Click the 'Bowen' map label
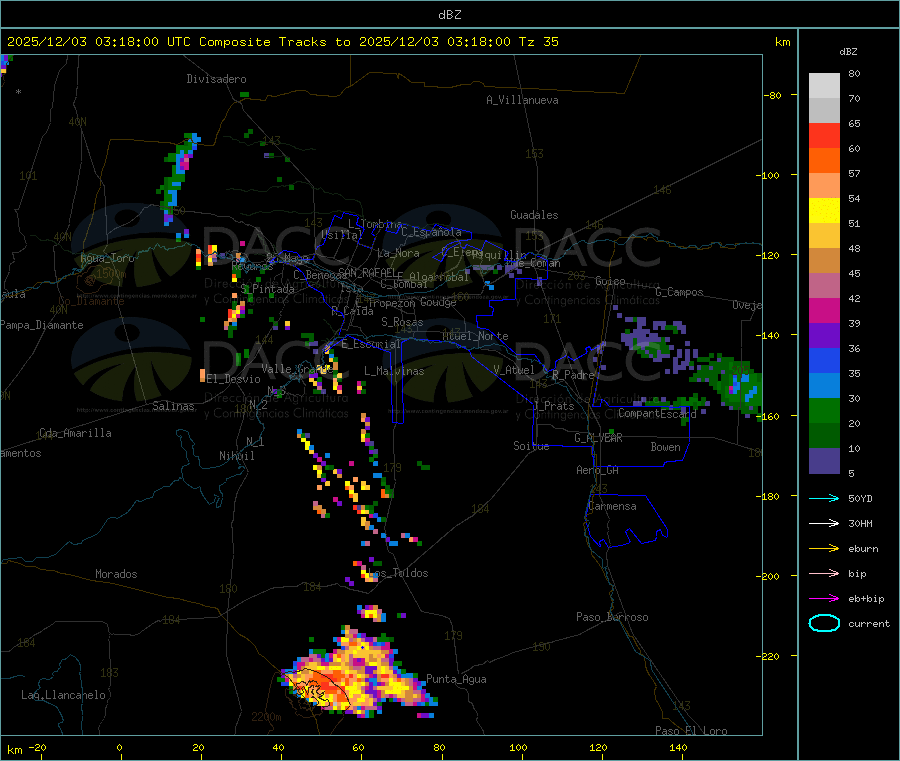900x761 pixels. pos(665,447)
